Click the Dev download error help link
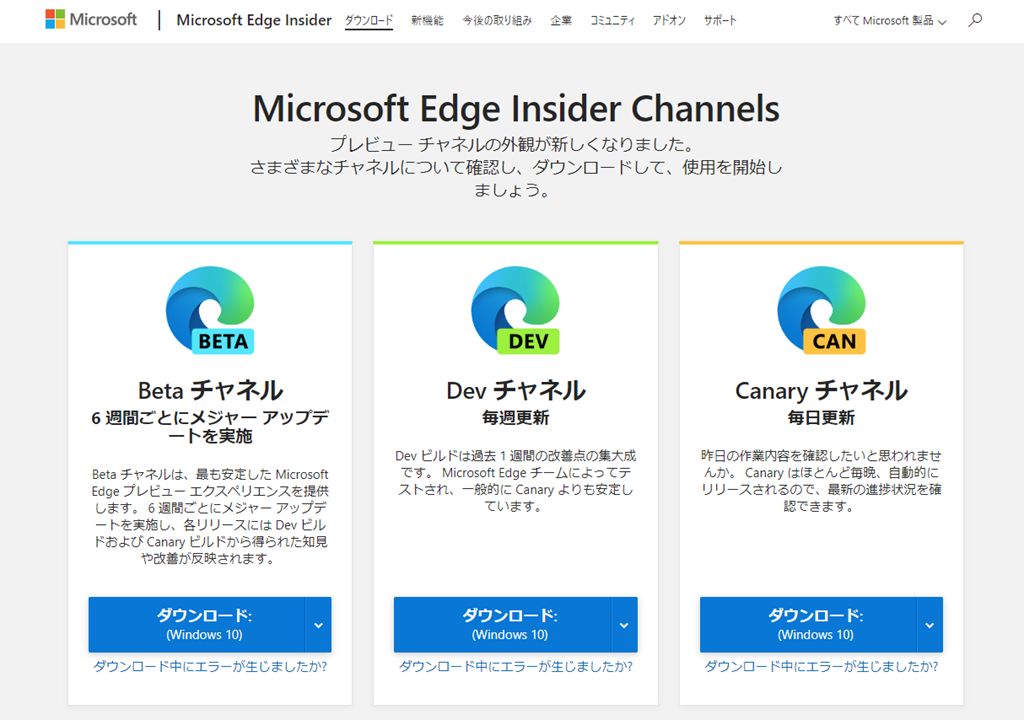 pos(516,666)
